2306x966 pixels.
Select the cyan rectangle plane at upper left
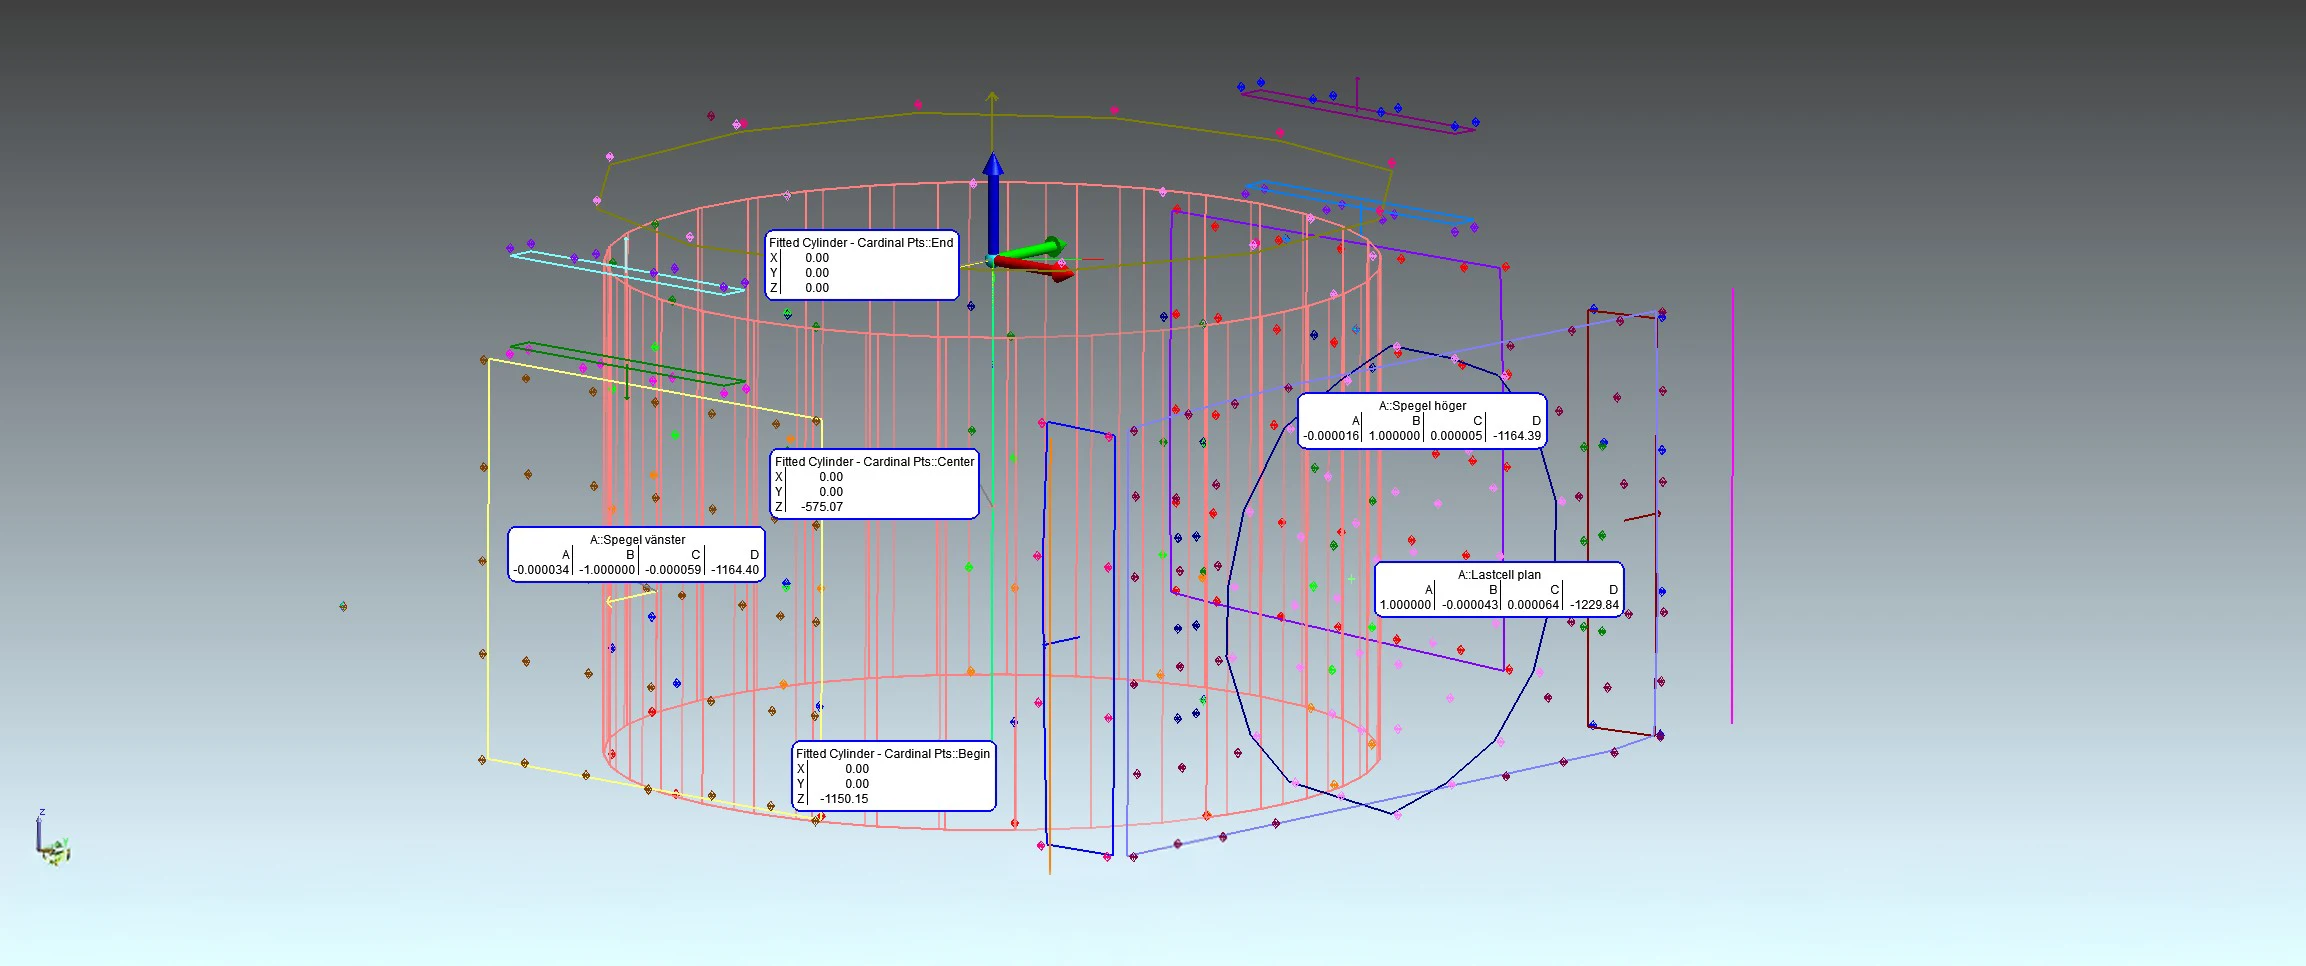pyautogui.click(x=625, y=273)
